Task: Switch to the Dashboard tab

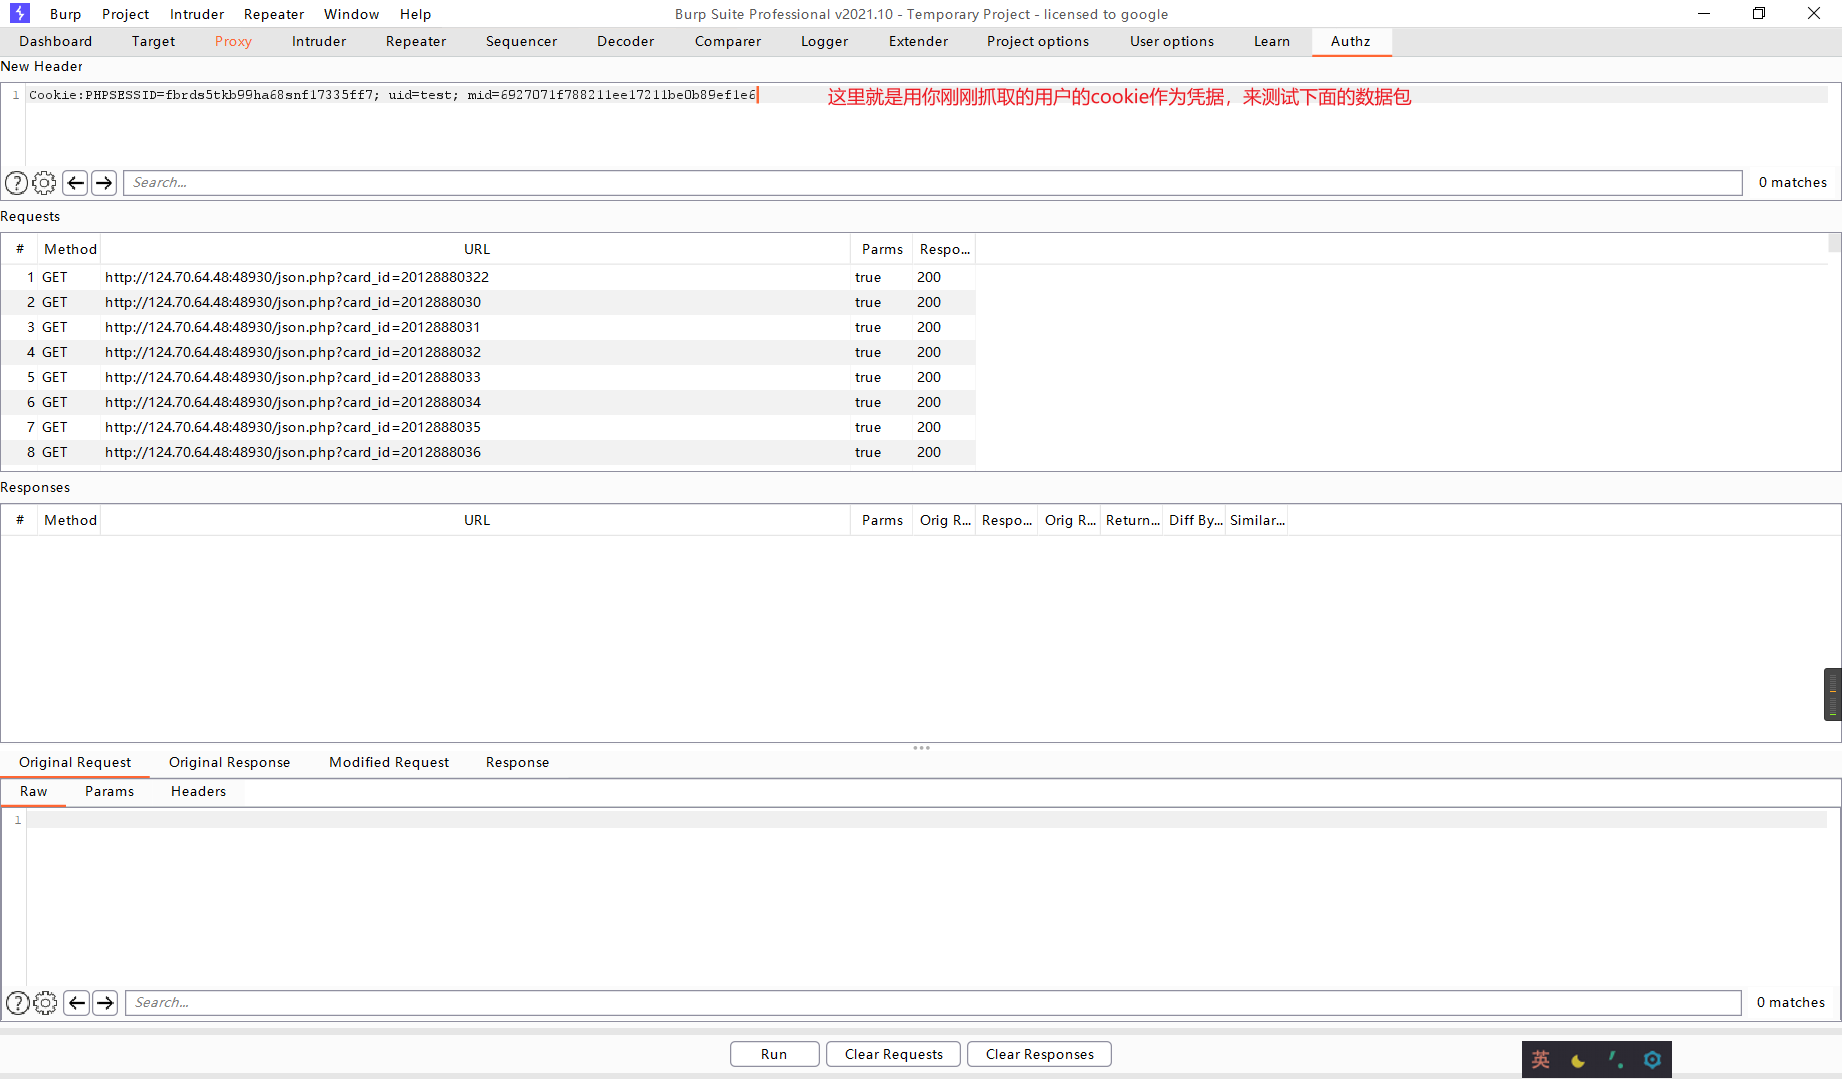Action: coord(56,42)
